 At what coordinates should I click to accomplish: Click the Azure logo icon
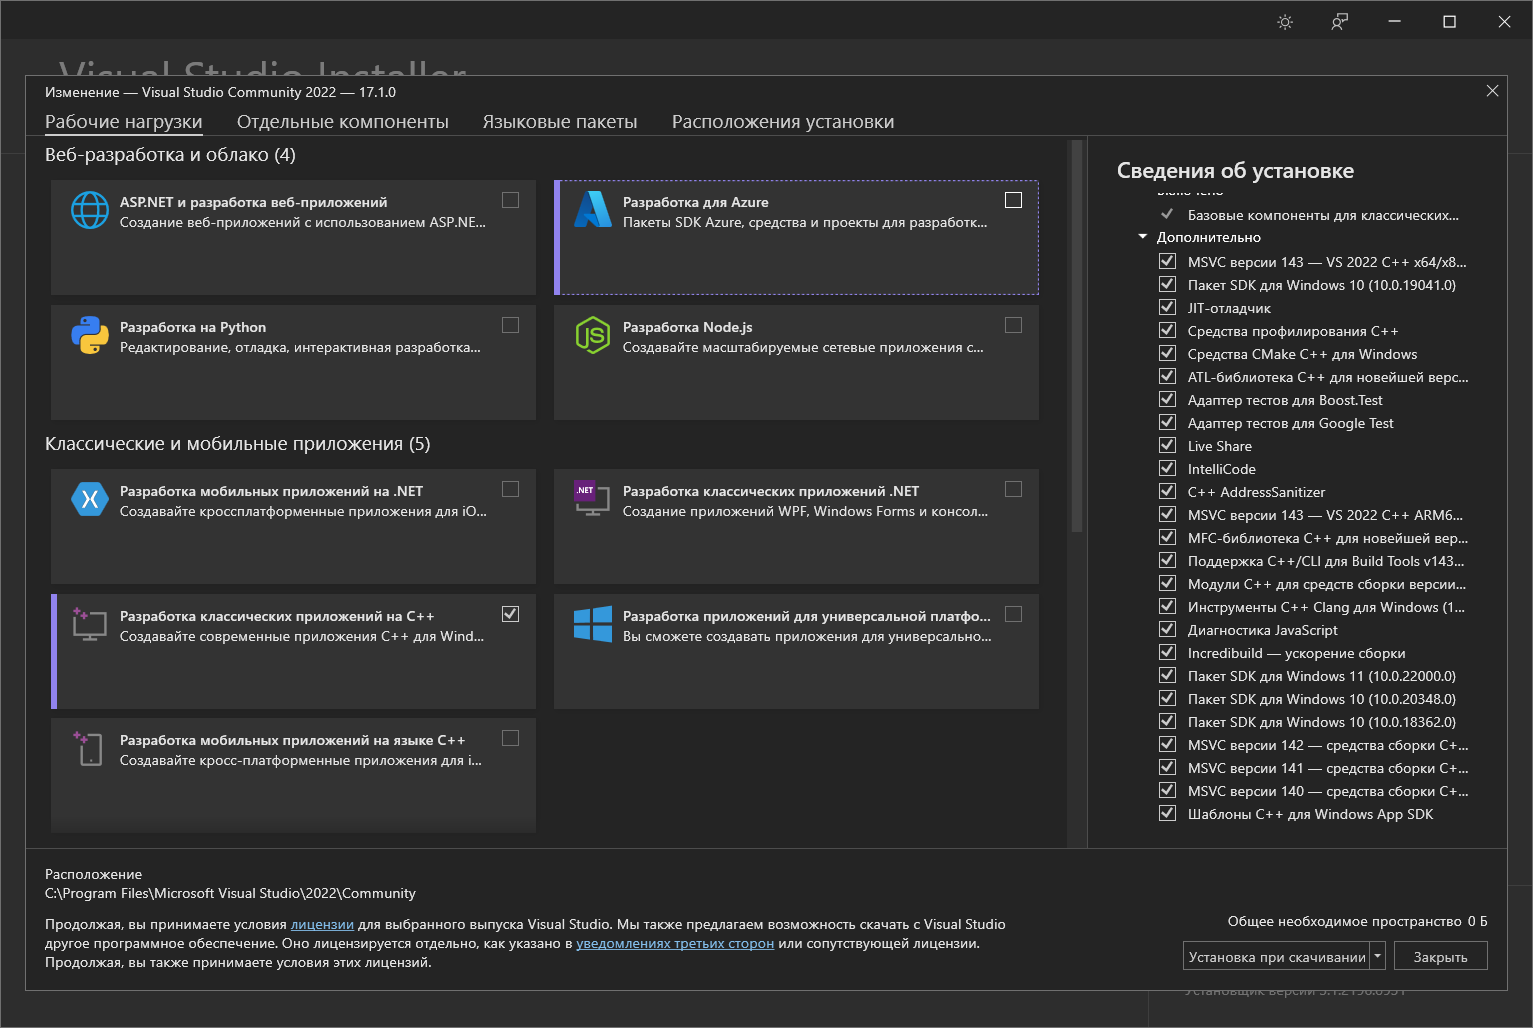pos(593,209)
